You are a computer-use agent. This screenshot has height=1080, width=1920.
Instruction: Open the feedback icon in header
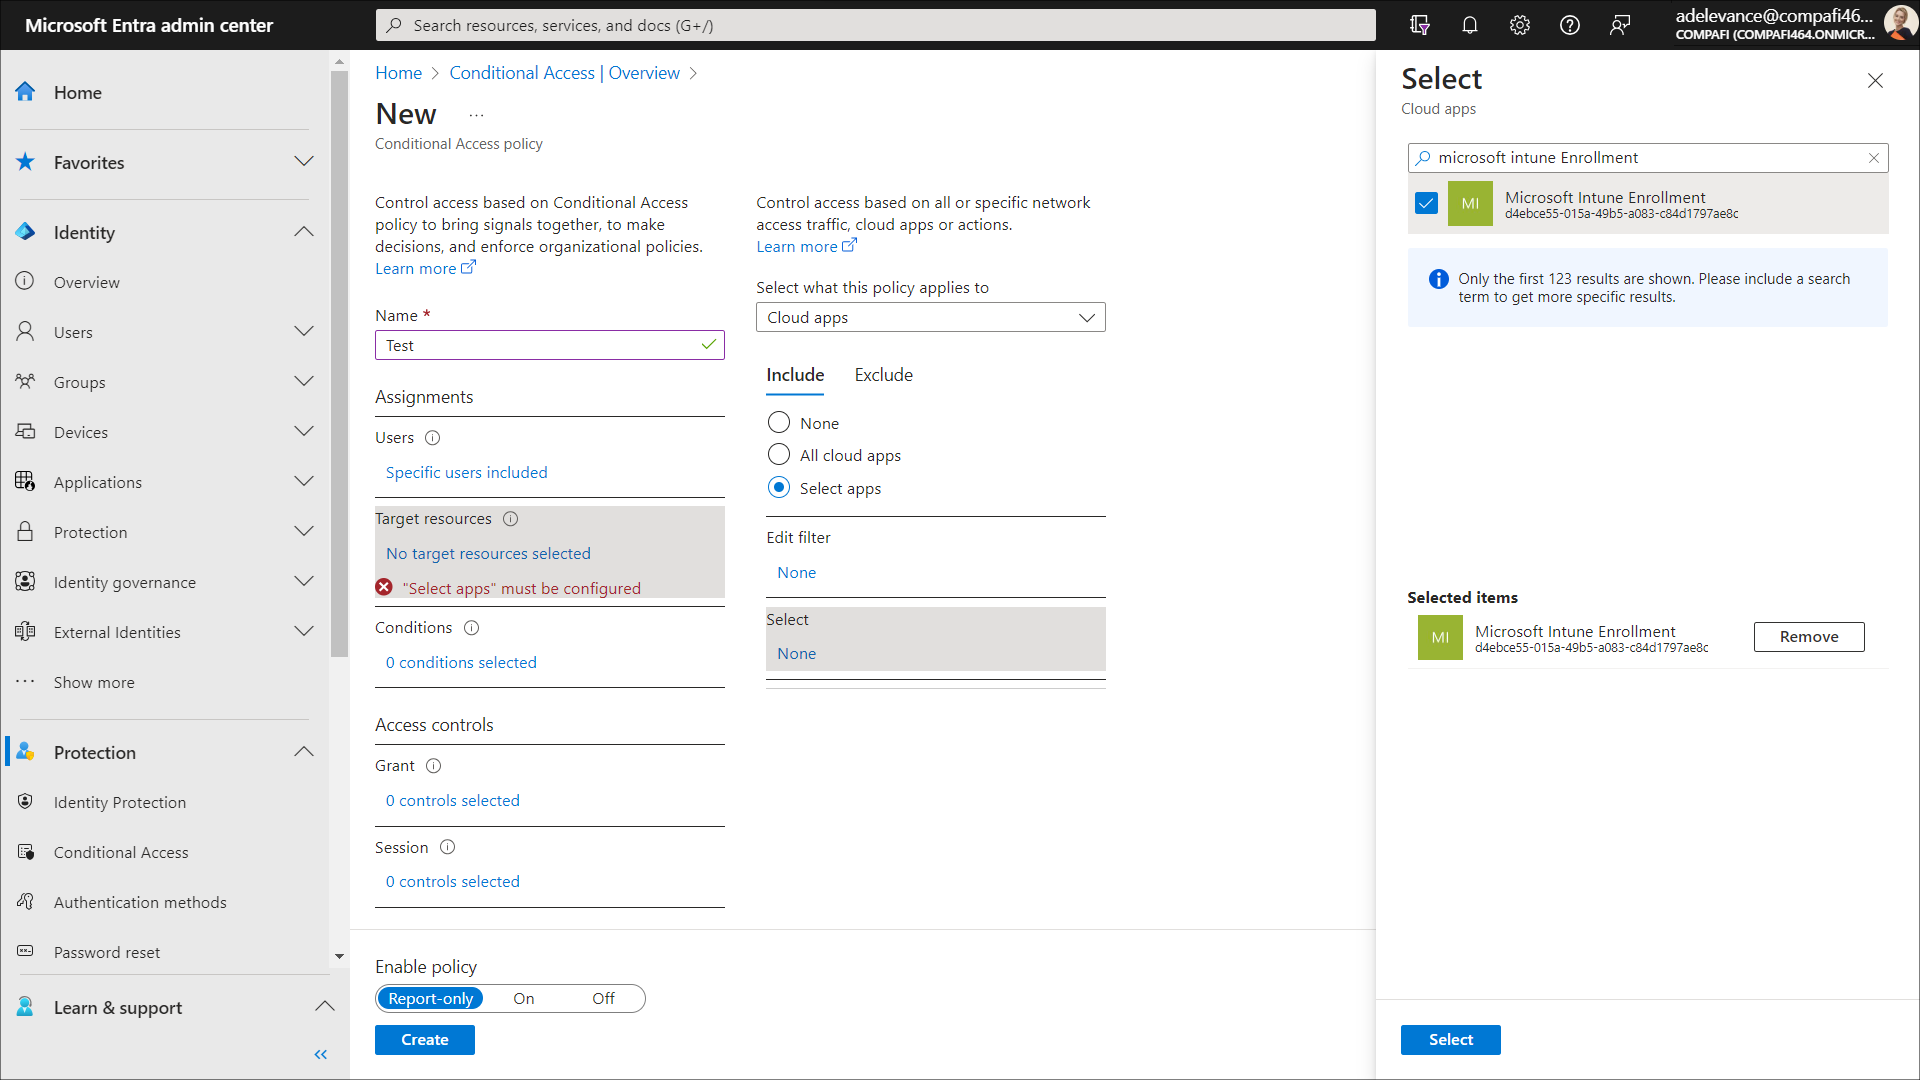[1619, 25]
